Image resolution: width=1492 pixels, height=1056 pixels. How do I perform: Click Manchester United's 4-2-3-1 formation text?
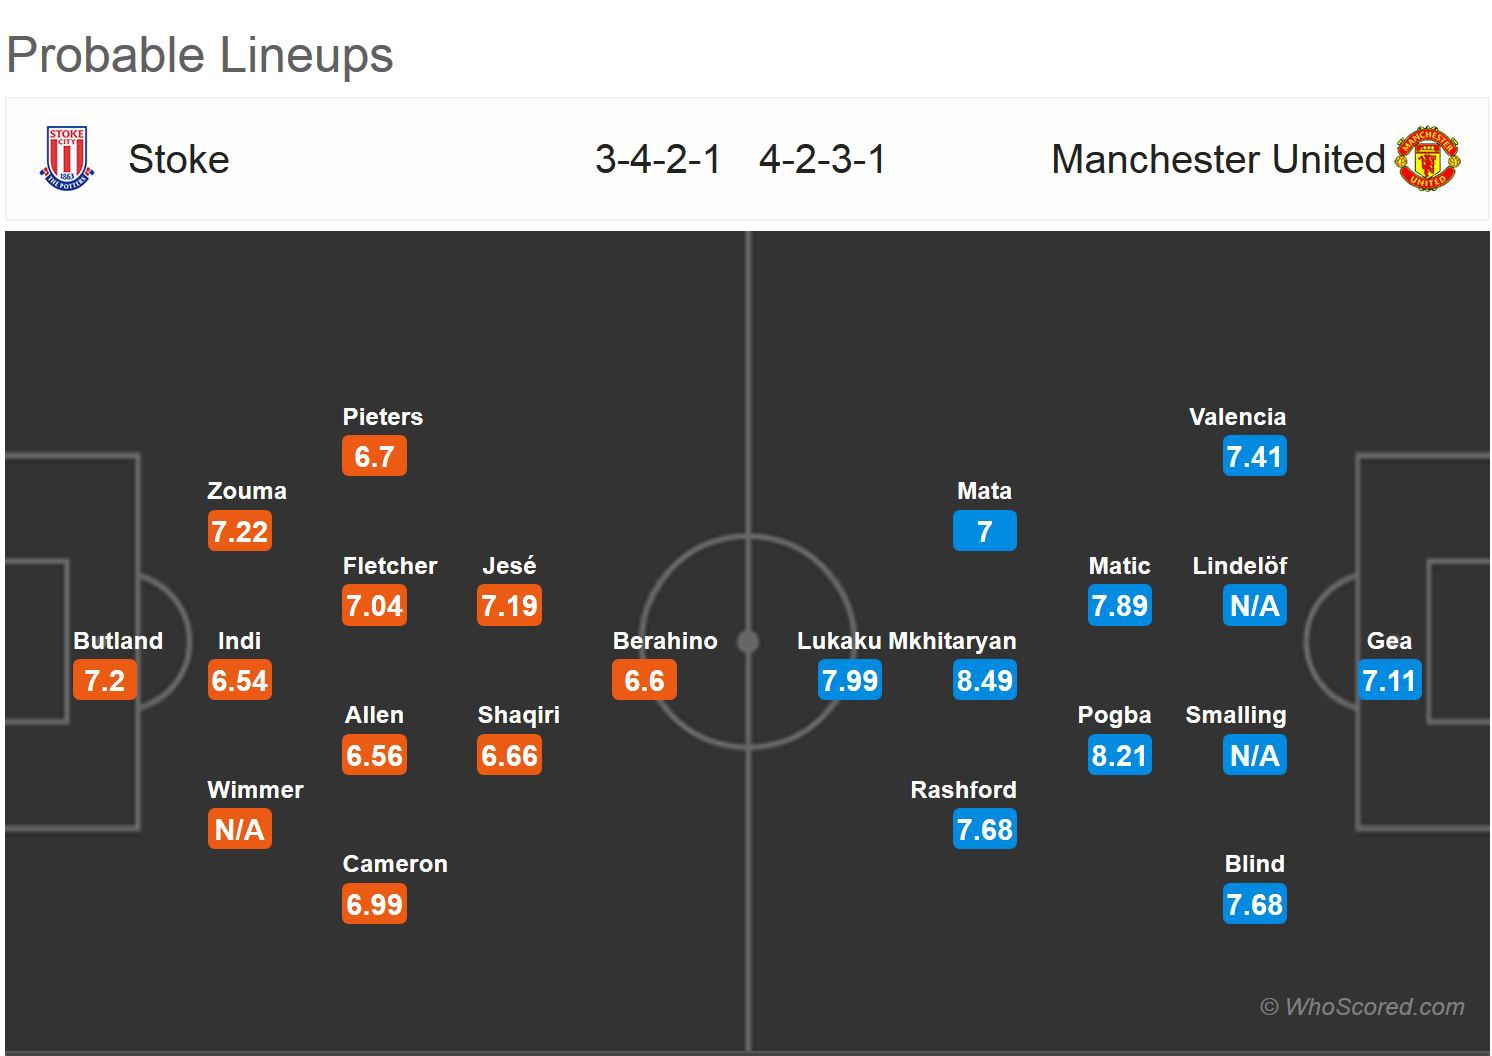[x=822, y=160]
